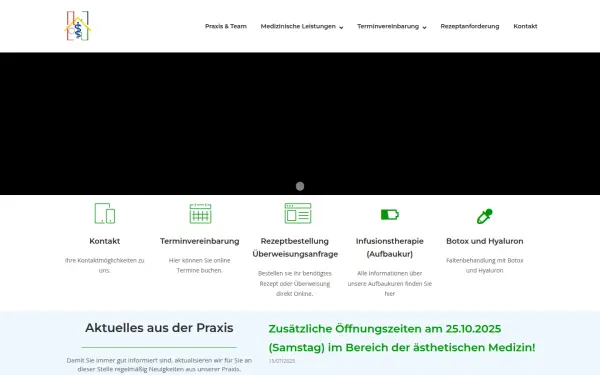Click the 'Aktuelles aus der Praxis' heading
Image resolution: width=600 pixels, height=375 pixels.
[159, 328]
